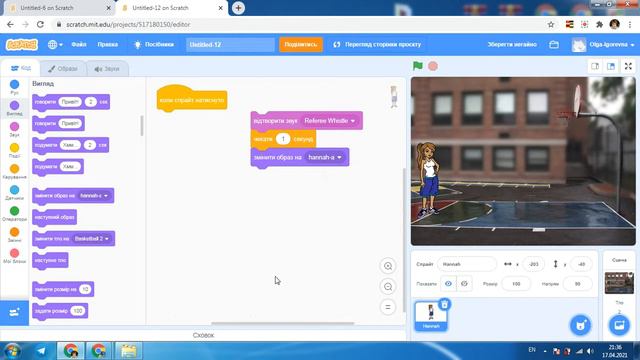Viewport: 640px width, 360px height.
Task: Open My Stuff folder icon
Action: coord(554,44)
